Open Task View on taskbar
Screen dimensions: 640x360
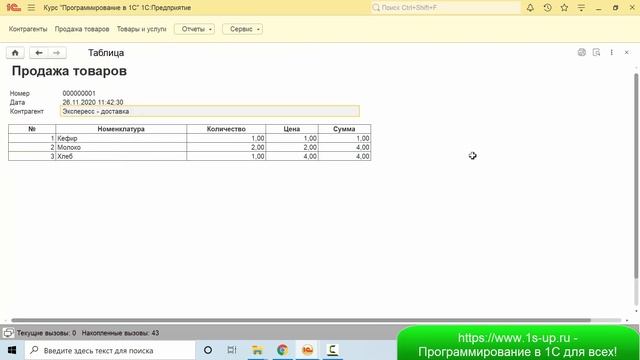click(232, 350)
